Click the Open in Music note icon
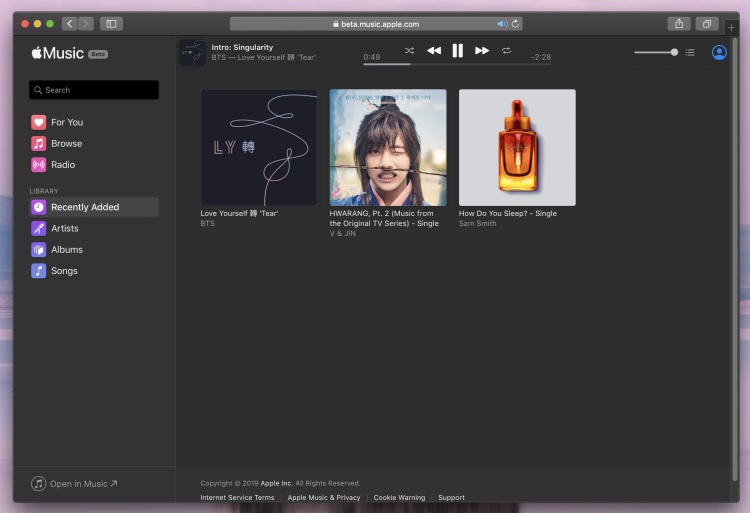Screen dimensions: 750x513 [x=38, y=484]
